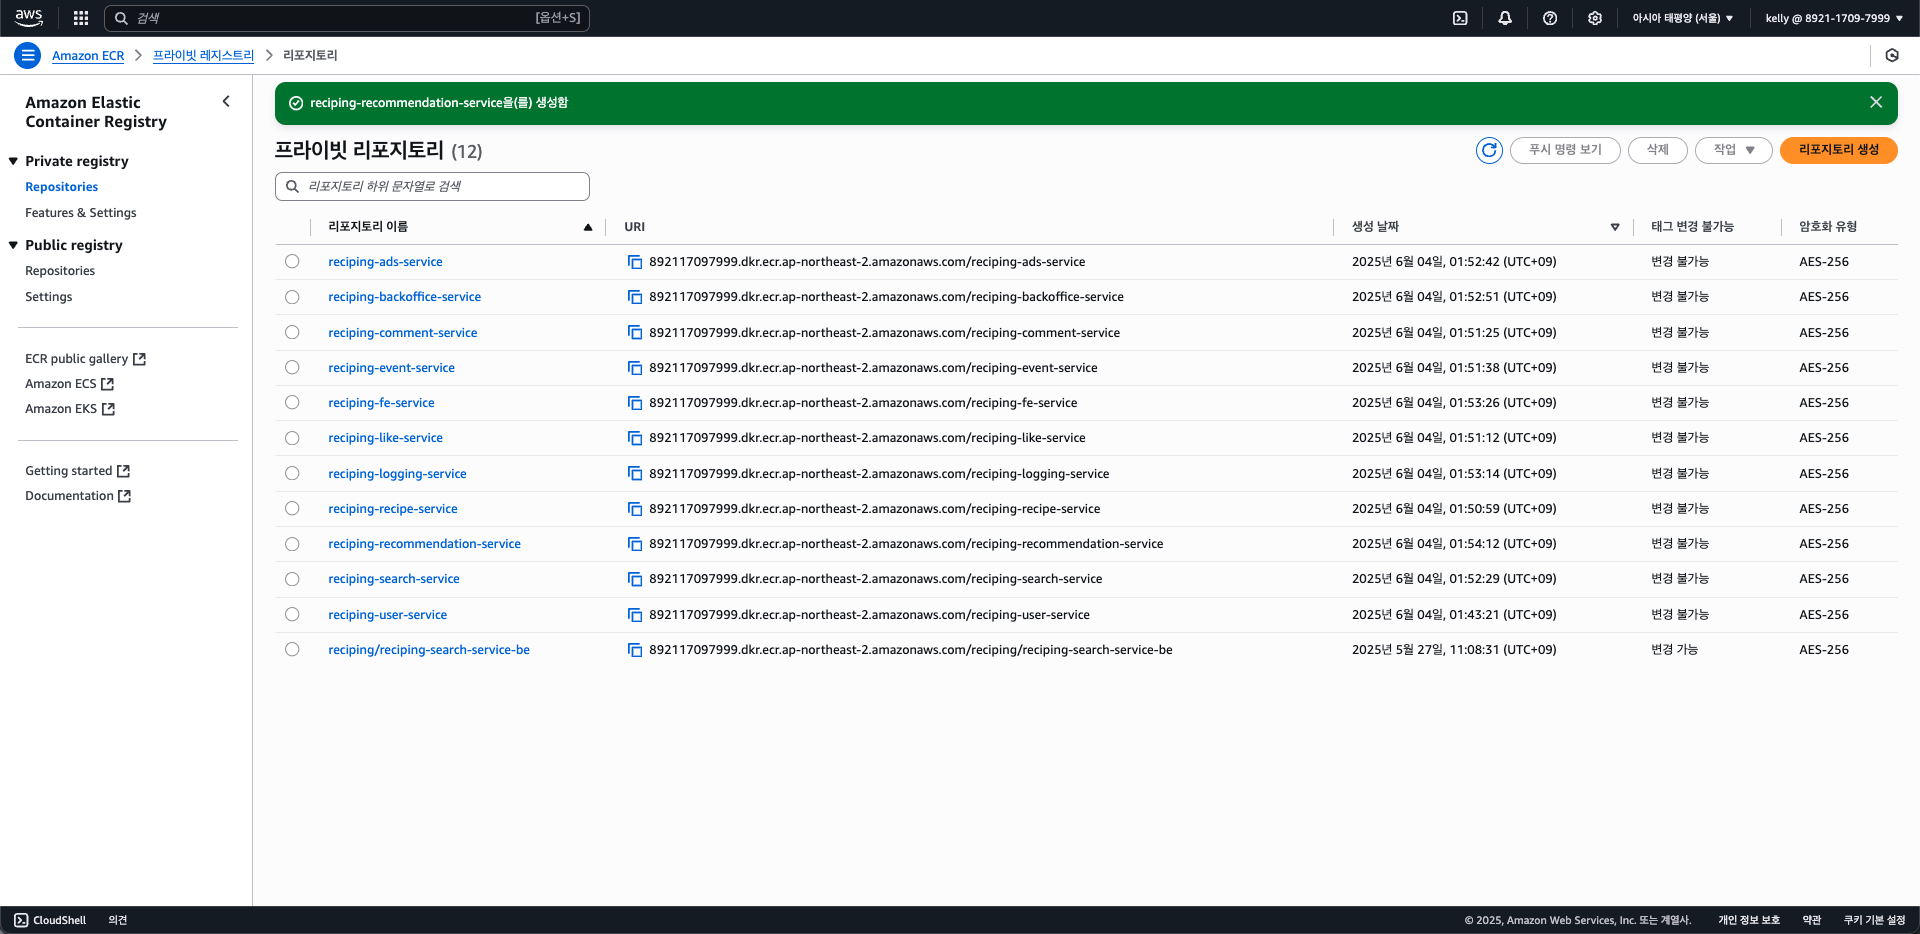Copy URI of reciping-backoffice-service

(635, 297)
